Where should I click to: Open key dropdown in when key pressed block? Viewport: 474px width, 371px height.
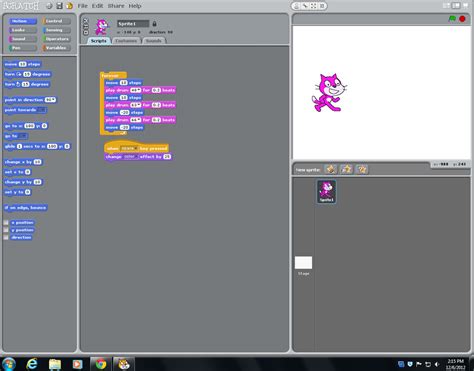tap(129, 148)
